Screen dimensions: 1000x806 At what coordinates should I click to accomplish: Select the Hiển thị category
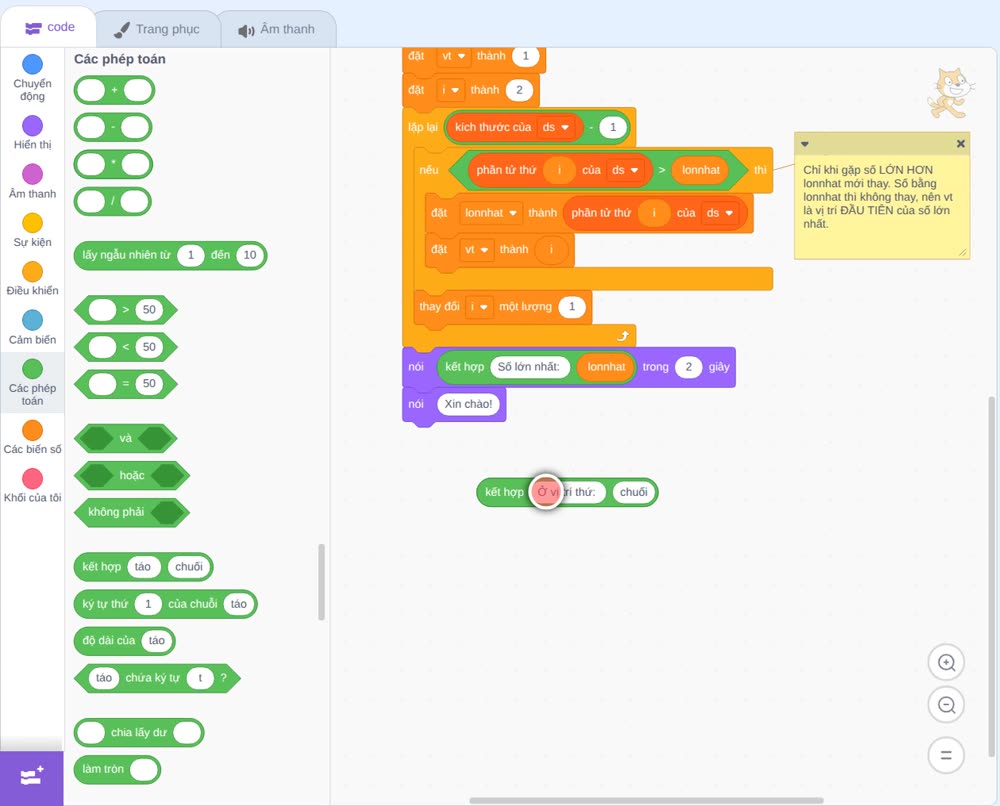(33, 133)
